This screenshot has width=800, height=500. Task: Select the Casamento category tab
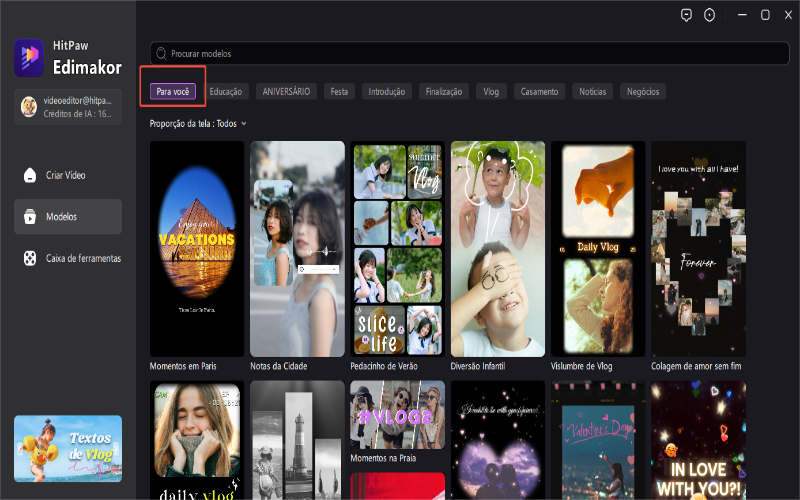(x=539, y=91)
